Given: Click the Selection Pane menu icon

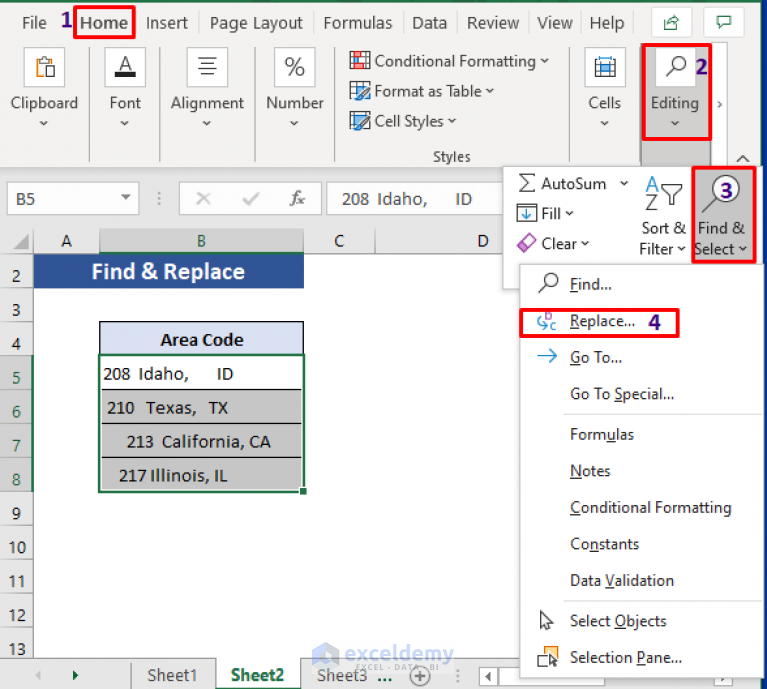Looking at the screenshot, I should click(547, 657).
